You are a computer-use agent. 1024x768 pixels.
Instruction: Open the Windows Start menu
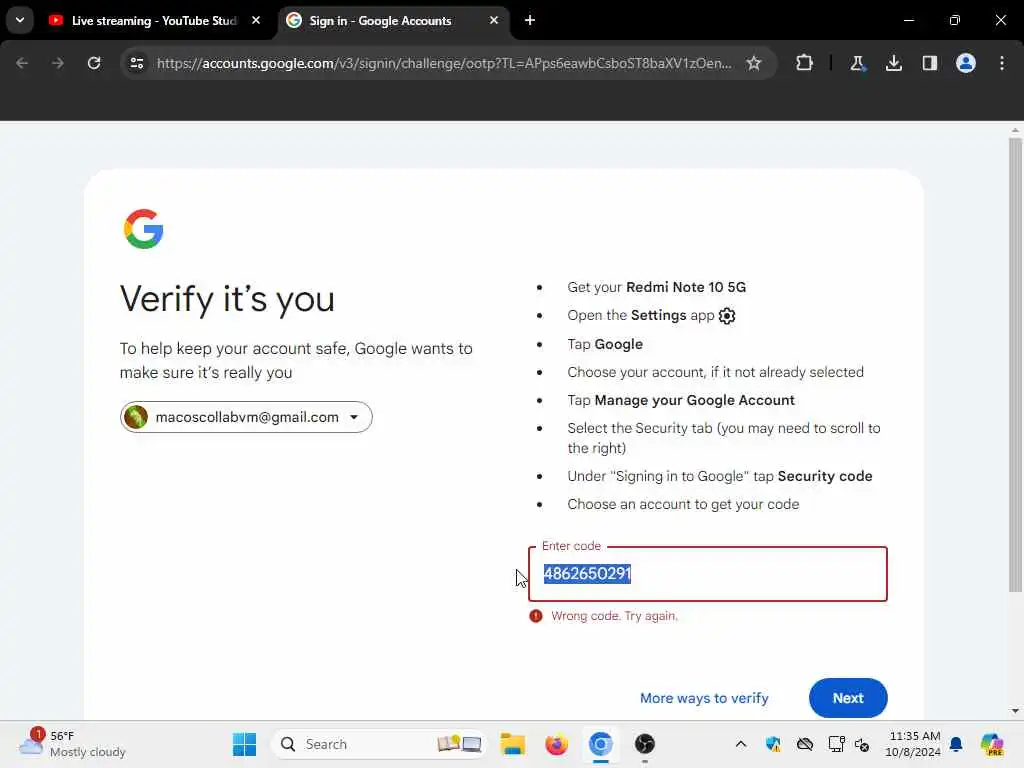click(x=244, y=744)
